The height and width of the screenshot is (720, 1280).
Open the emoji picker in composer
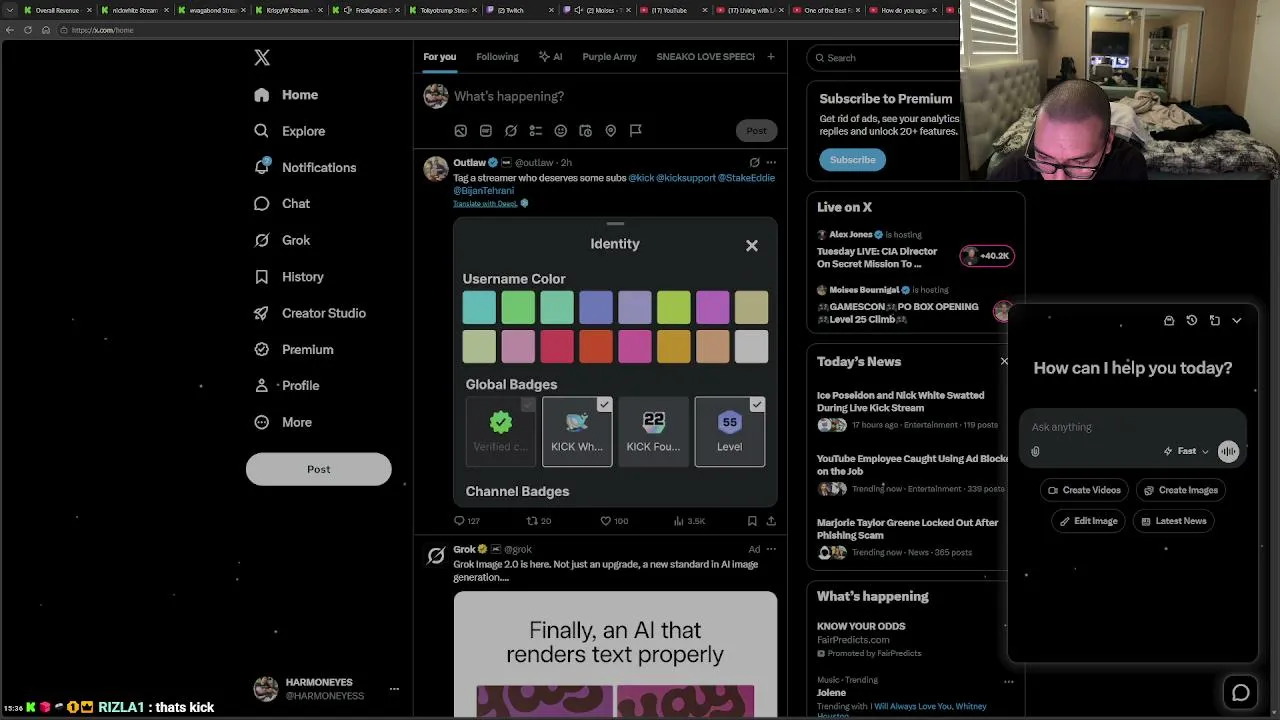(x=561, y=131)
